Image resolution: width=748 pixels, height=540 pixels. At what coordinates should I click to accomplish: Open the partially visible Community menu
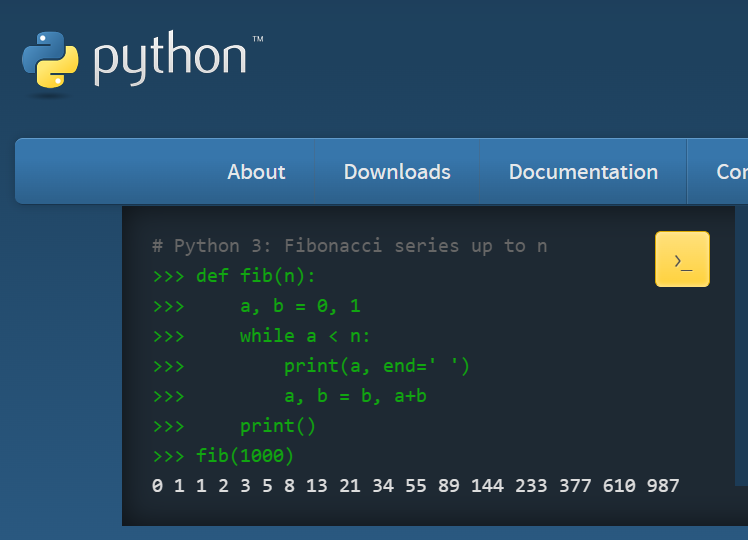pos(717,172)
